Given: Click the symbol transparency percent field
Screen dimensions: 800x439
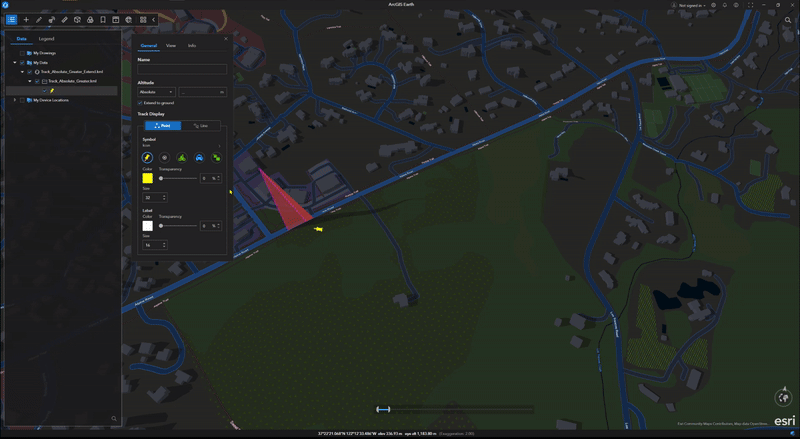Looking at the screenshot, I should 211,178.
